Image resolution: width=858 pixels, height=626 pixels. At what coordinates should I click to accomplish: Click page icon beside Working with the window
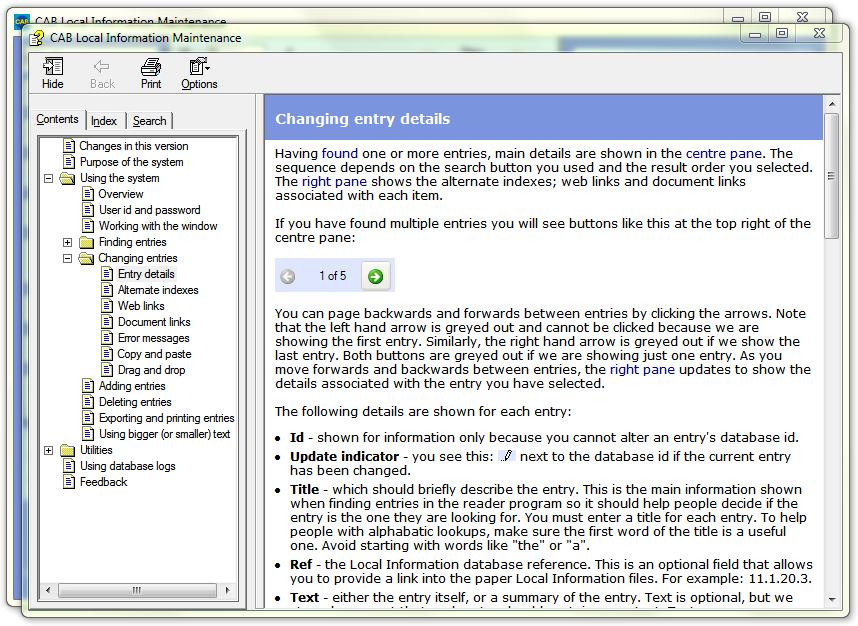pos(88,225)
